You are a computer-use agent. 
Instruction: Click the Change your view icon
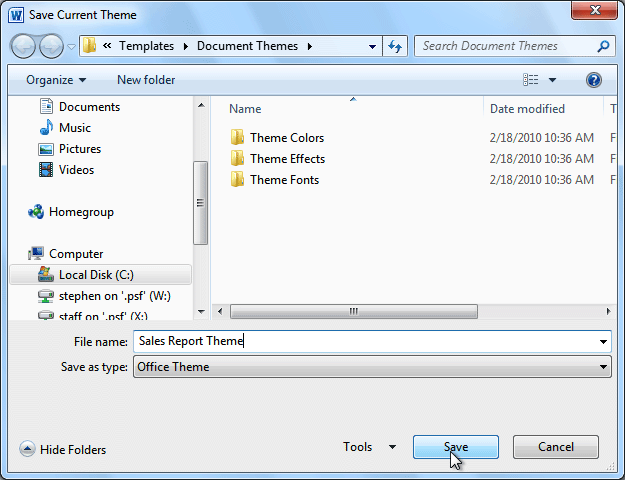[x=530, y=80]
